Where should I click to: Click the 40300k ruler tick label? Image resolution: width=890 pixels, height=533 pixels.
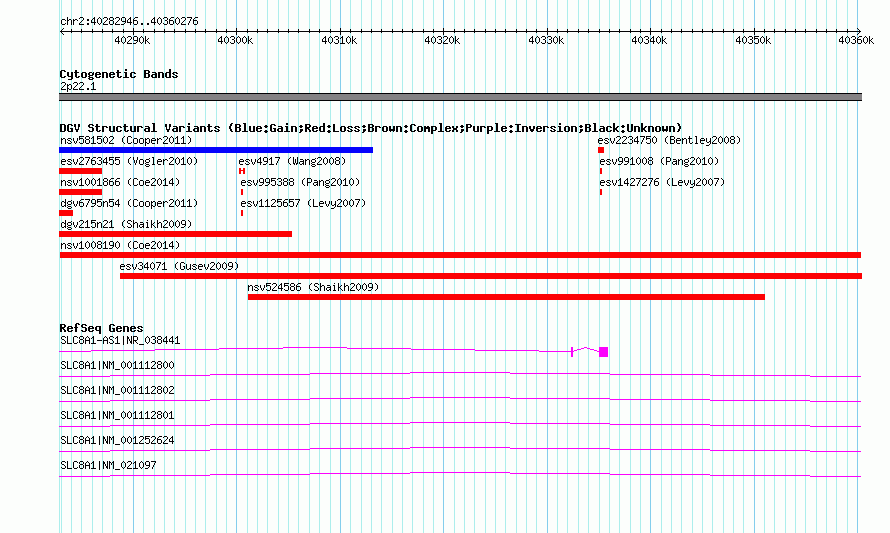click(x=236, y=40)
